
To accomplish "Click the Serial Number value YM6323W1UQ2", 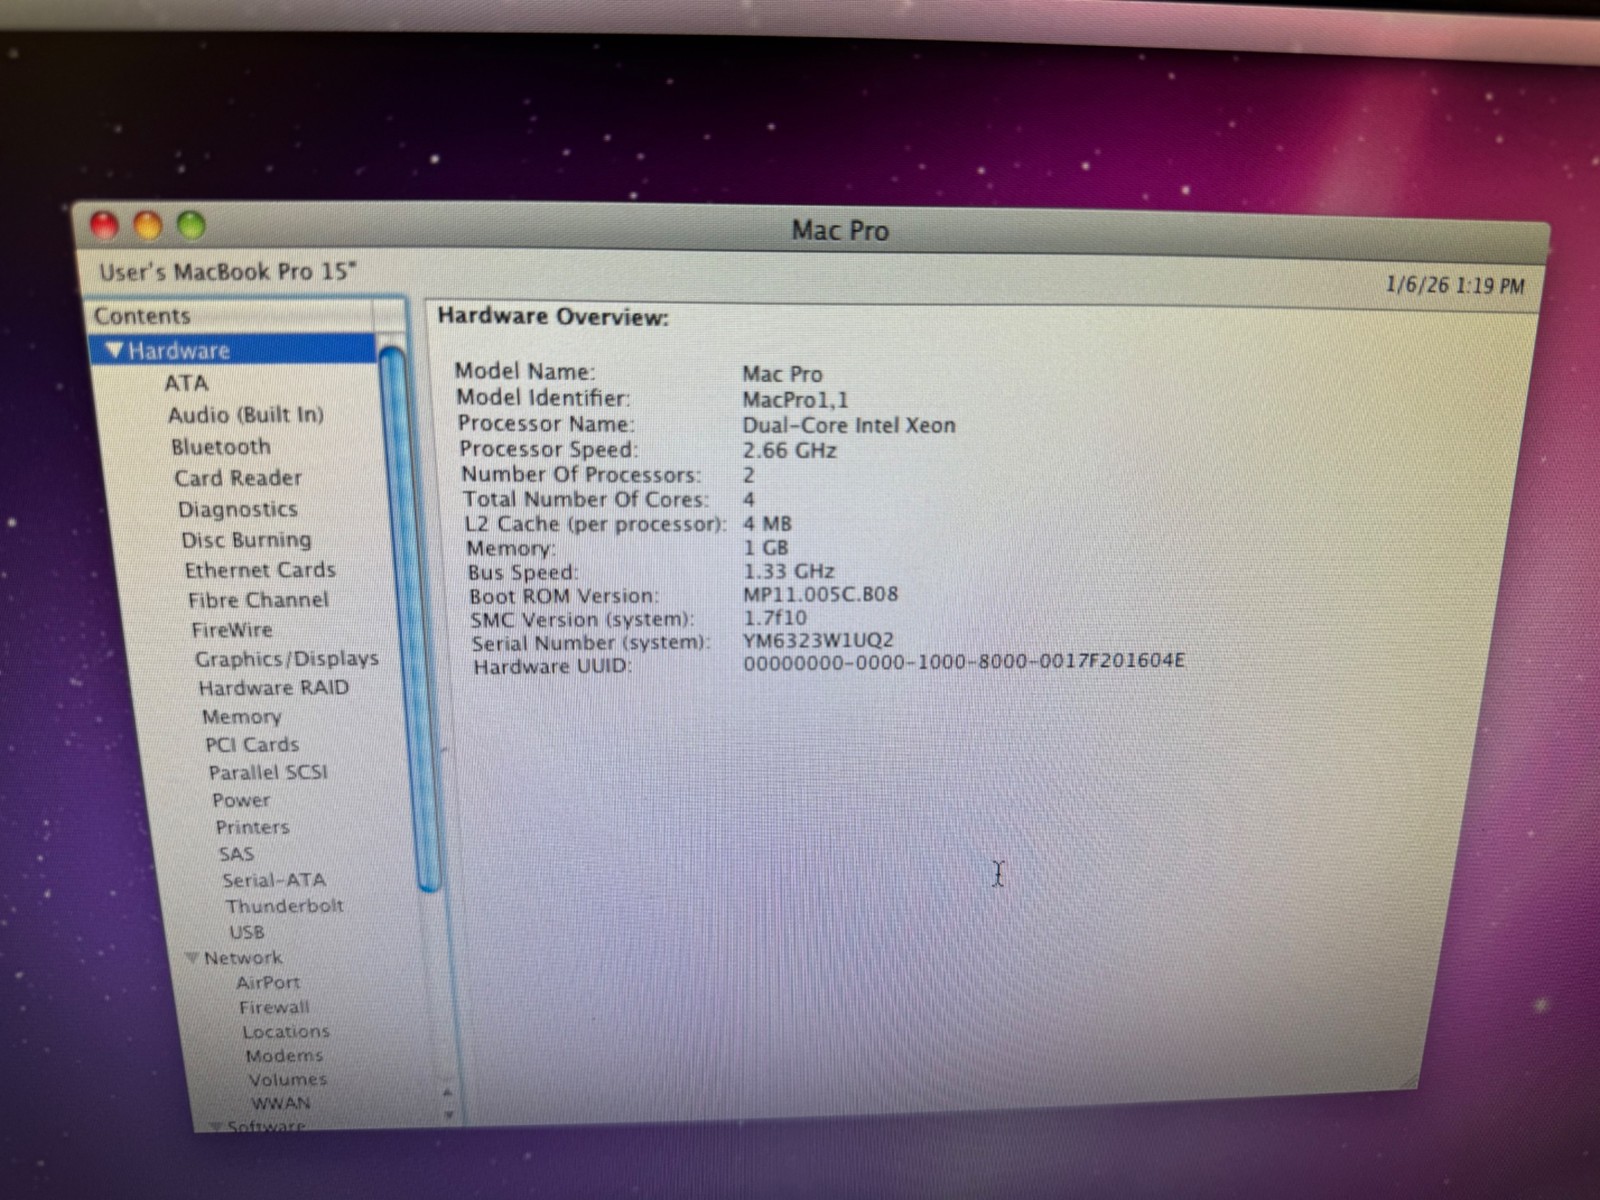I will tap(818, 640).
